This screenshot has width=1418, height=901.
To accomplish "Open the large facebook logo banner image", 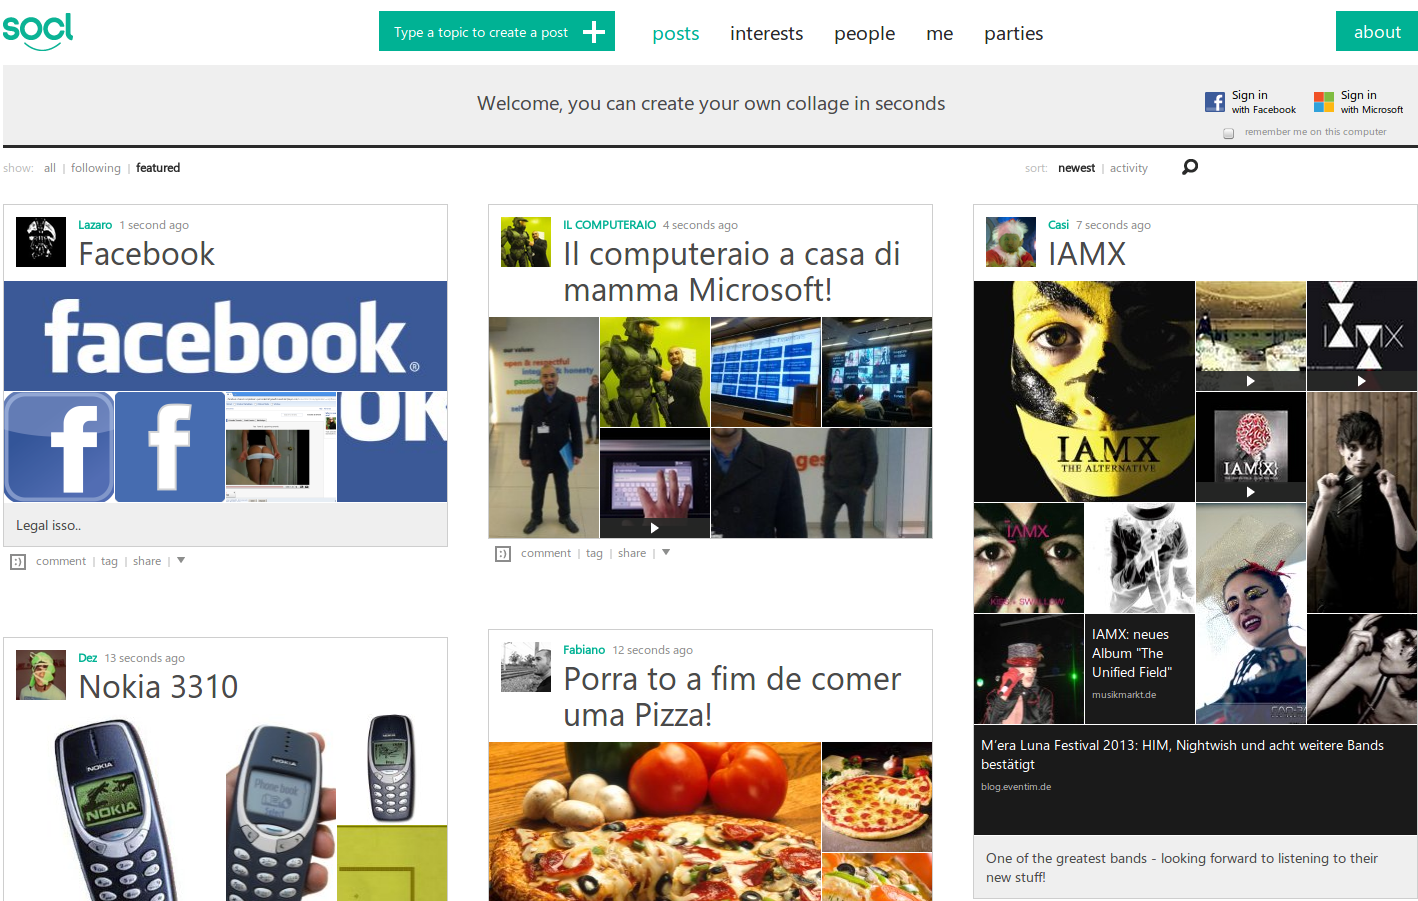I will coord(226,336).
